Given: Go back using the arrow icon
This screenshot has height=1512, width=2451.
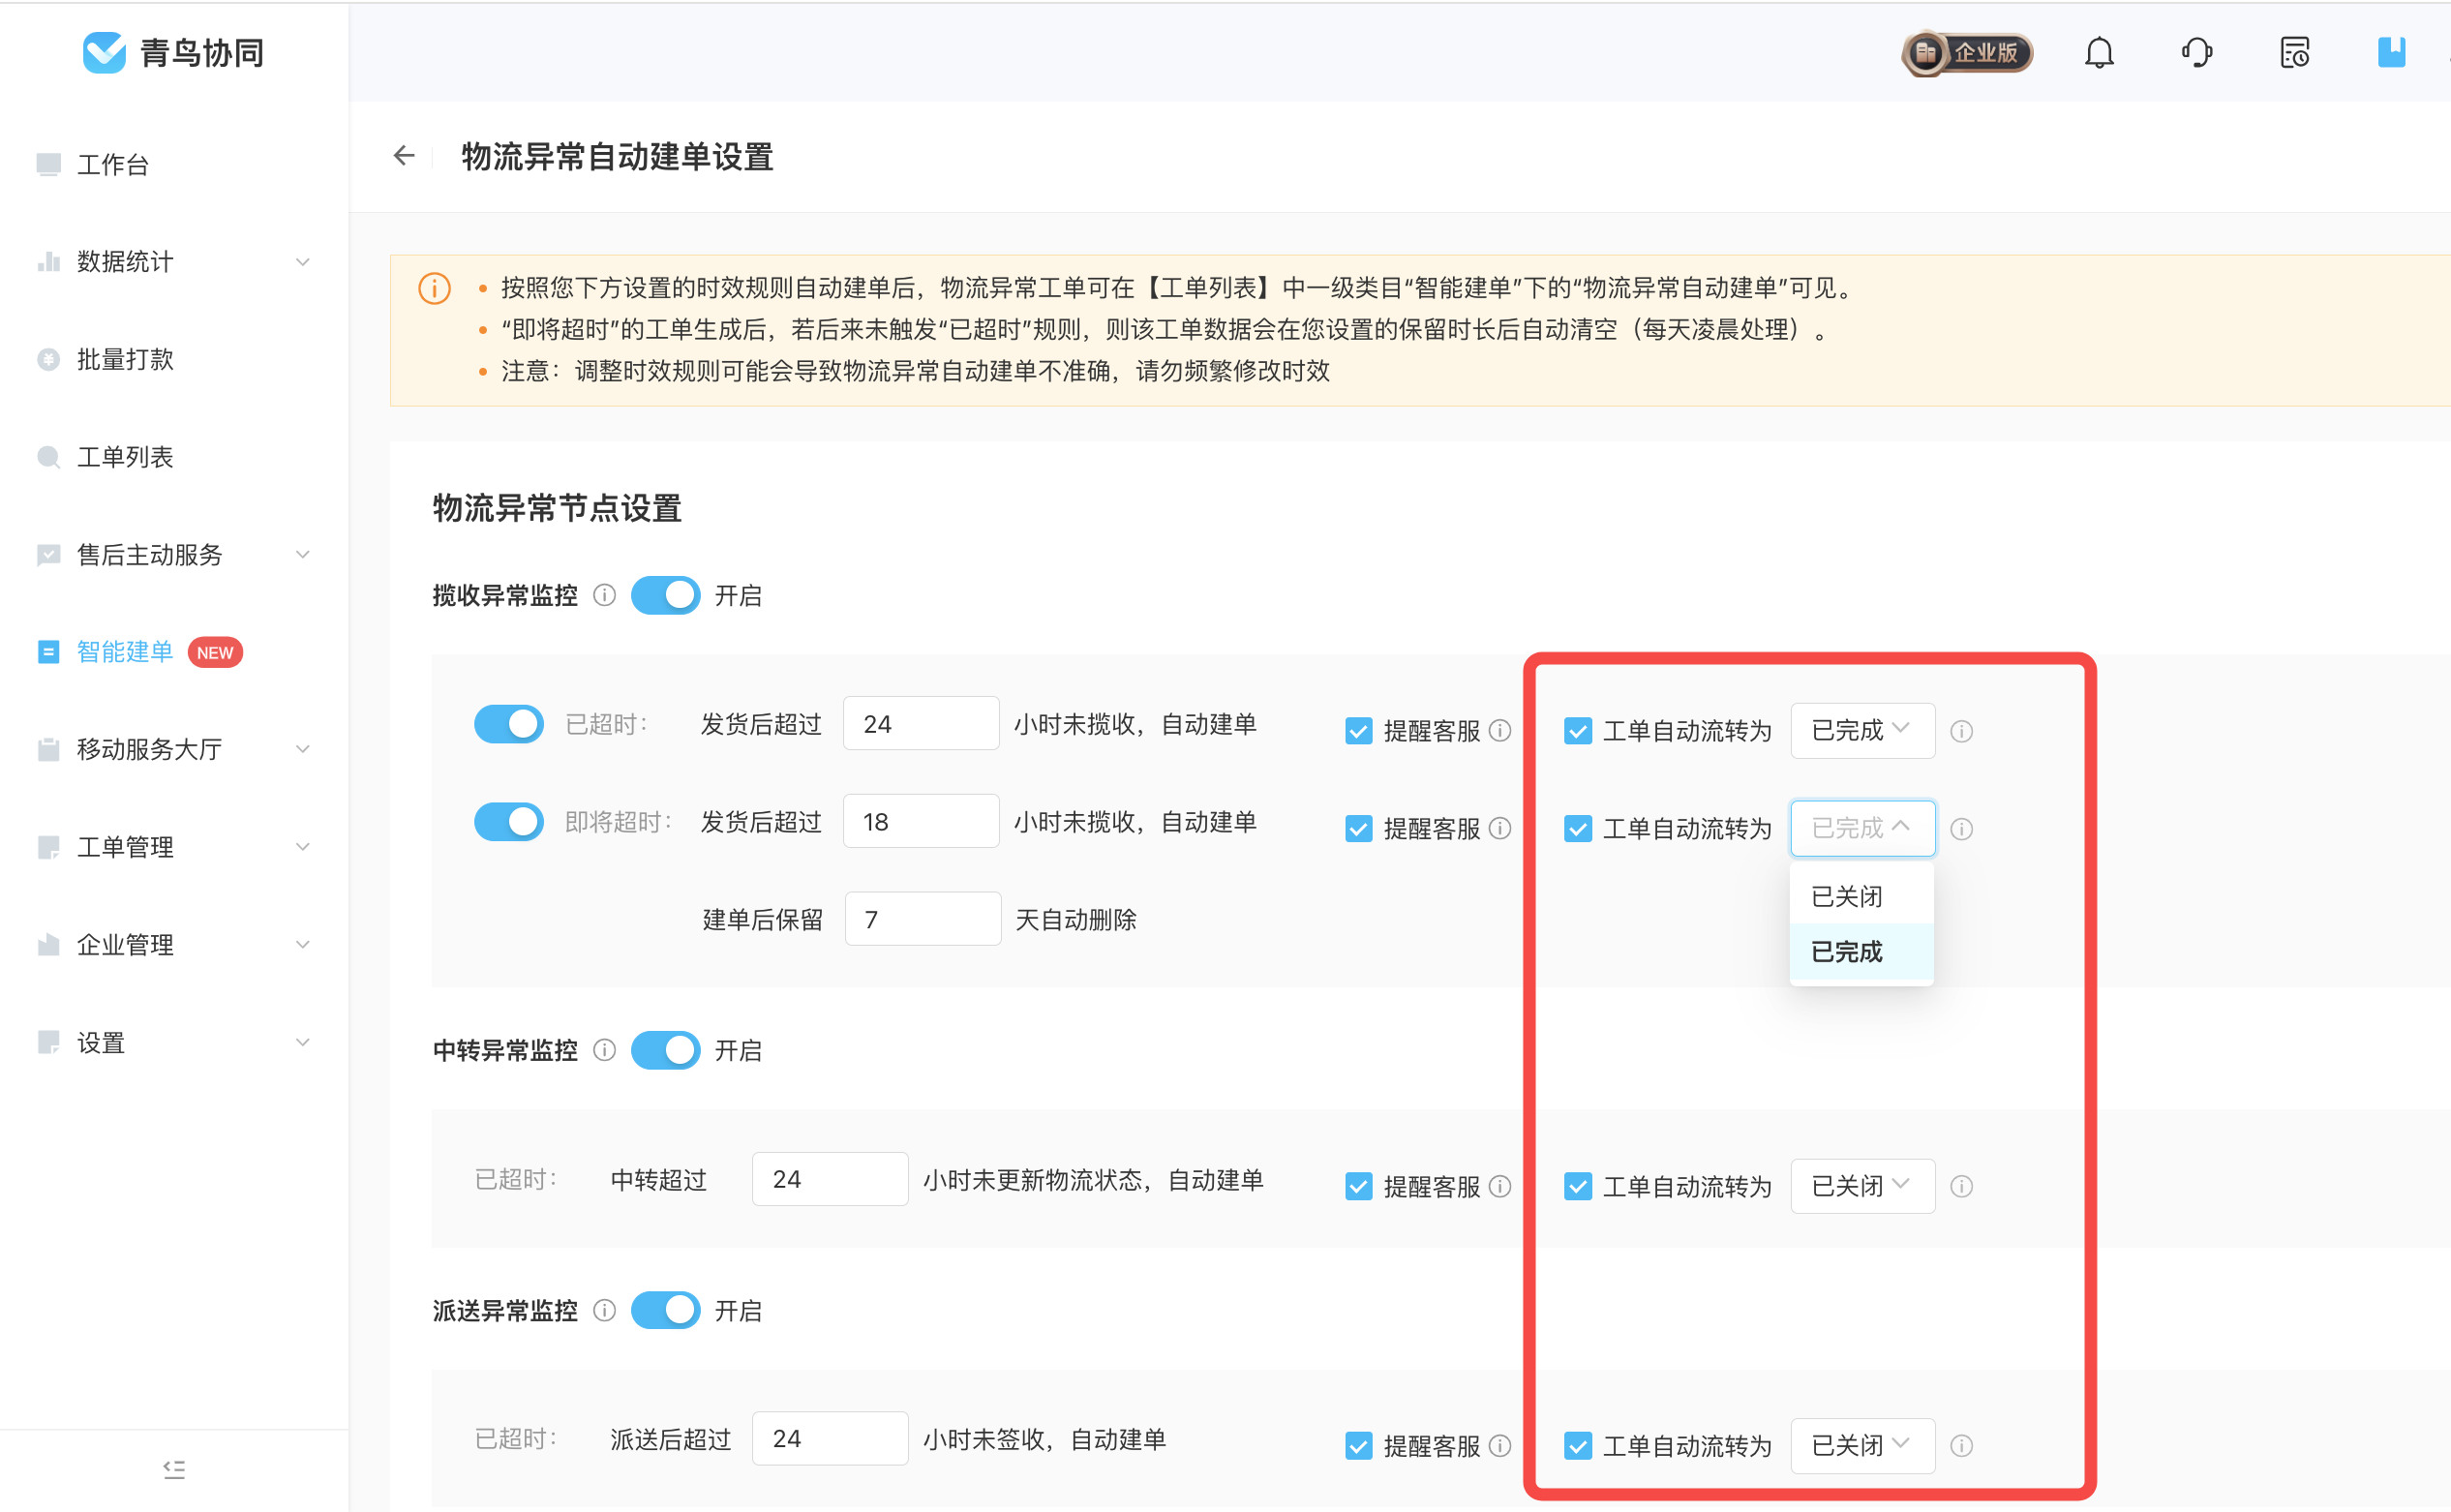Looking at the screenshot, I should 404,156.
